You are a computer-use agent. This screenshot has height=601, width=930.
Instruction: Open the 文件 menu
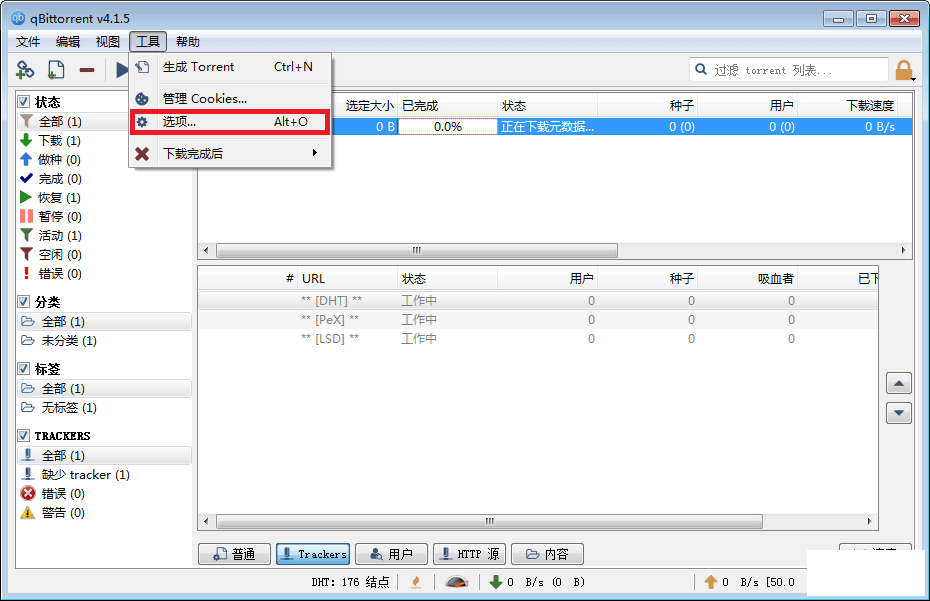click(x=28, y=42)
